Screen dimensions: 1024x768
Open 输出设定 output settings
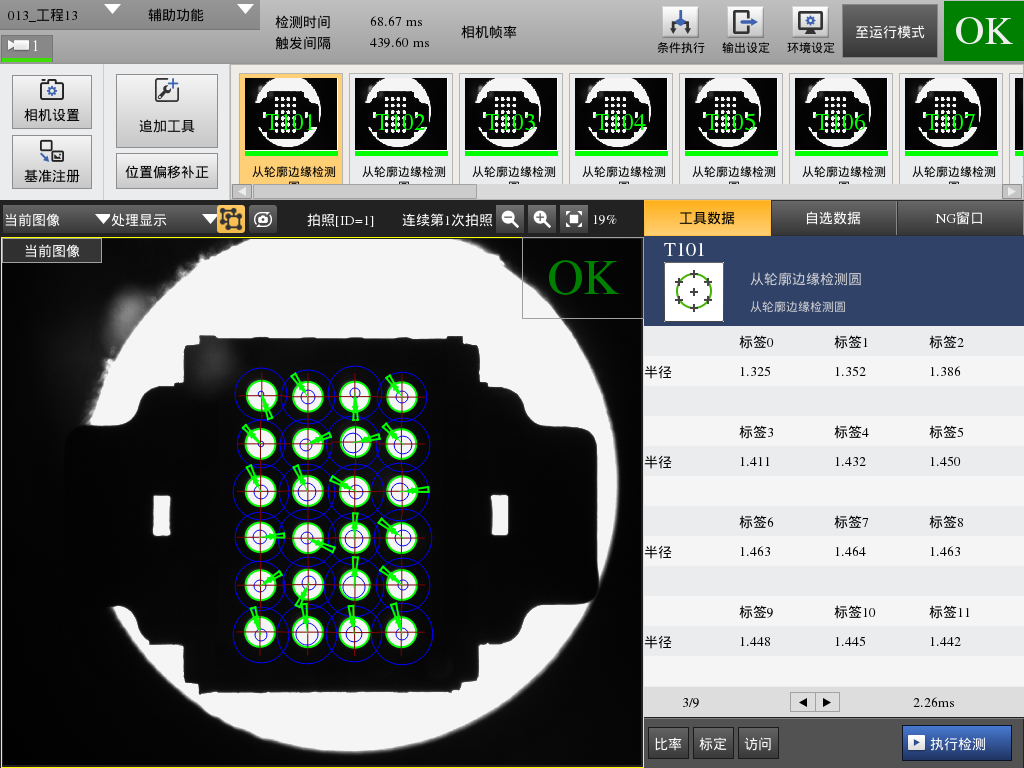pyautogui.click(x=745, y=30)
